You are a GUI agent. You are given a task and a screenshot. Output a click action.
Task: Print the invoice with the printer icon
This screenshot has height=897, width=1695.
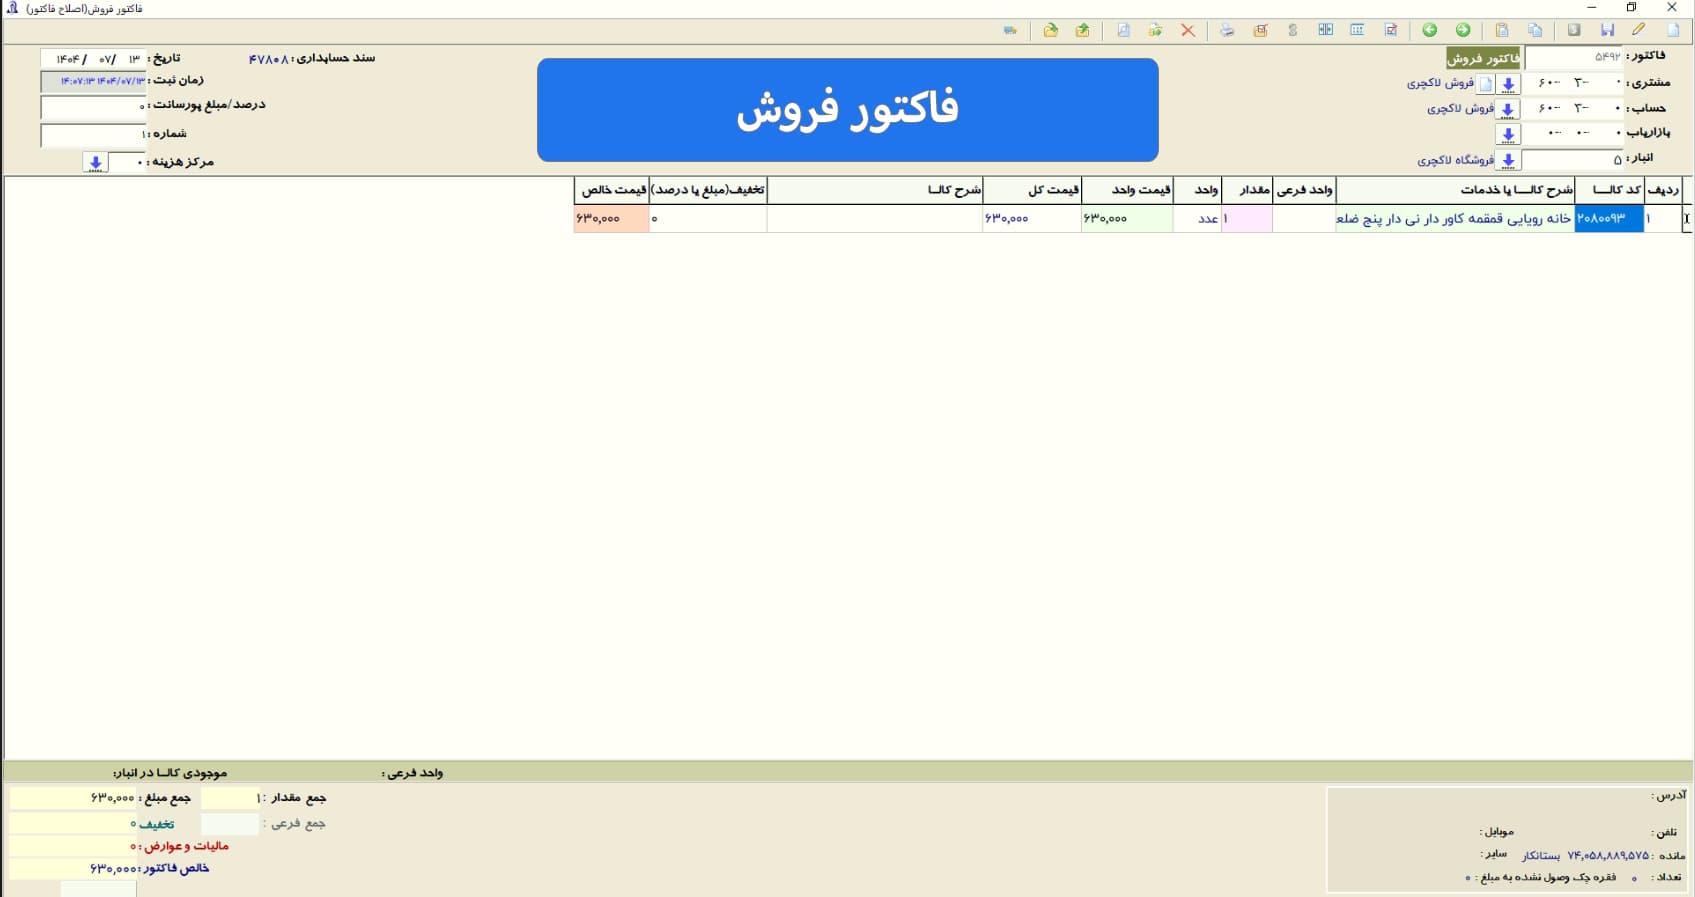click(1227, 30)
